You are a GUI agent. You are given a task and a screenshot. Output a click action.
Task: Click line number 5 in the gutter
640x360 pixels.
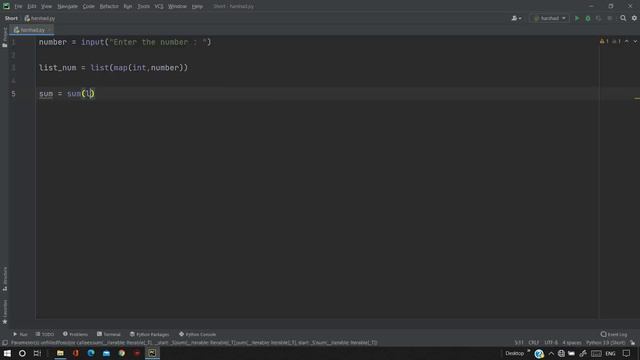[x=13, y=94]
